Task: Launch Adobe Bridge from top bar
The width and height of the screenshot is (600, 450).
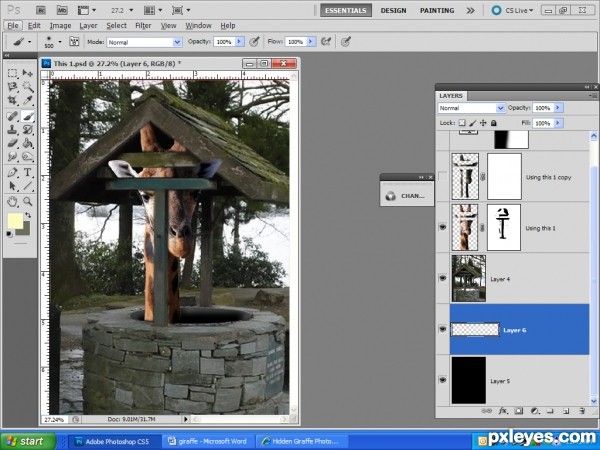Action: [x=41, y=10]
